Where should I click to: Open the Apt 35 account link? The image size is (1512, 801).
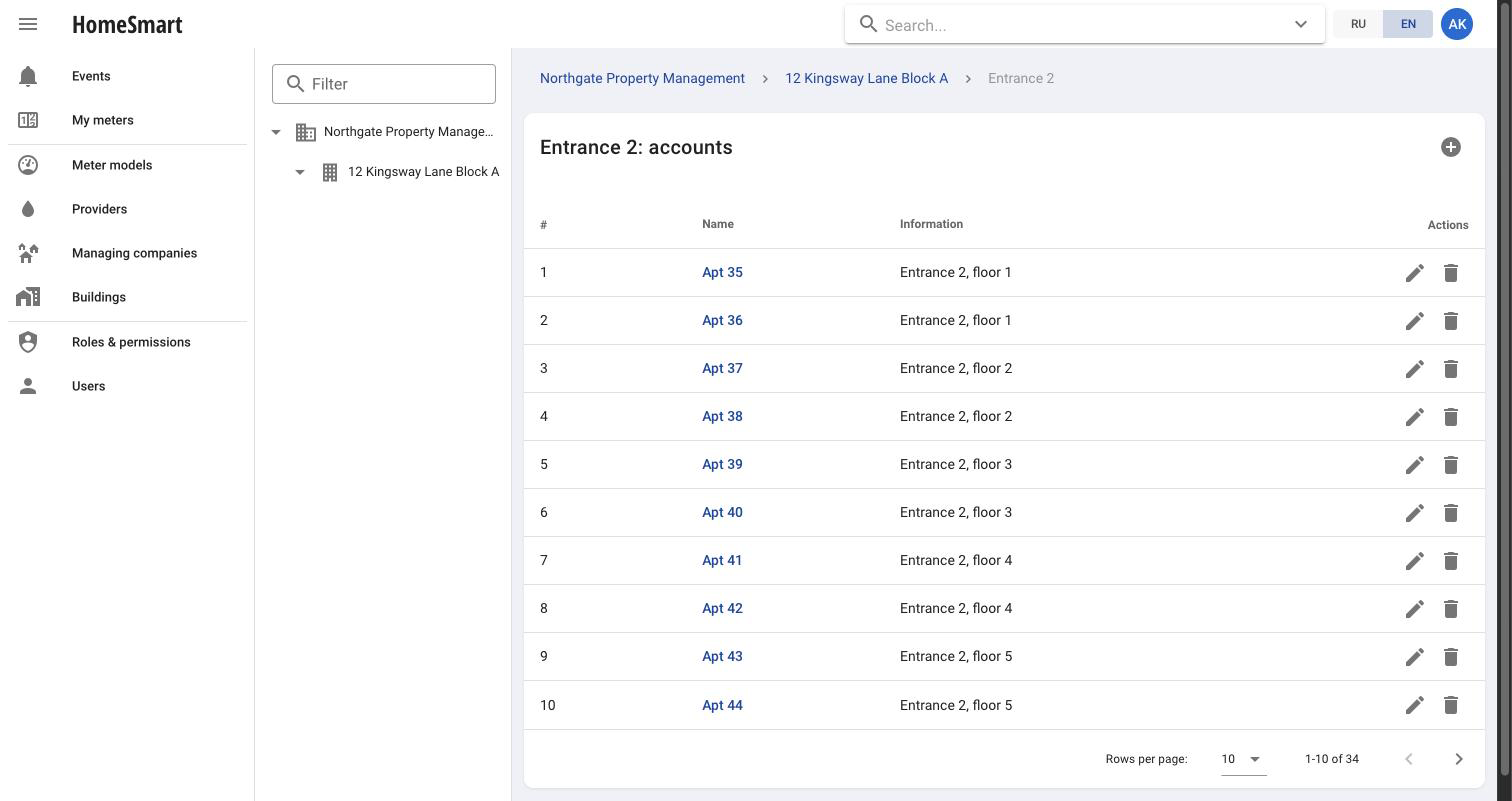click(722, 272)
